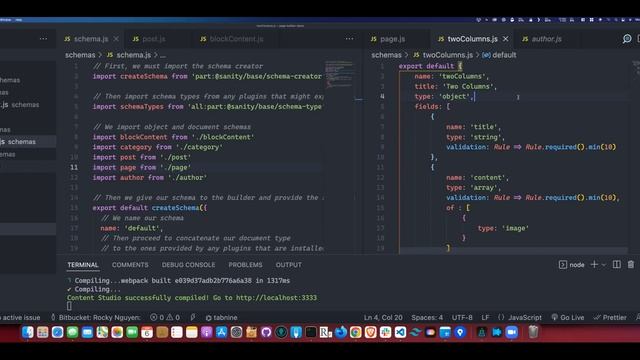Open the TERMINAL panel tab
This screenshot has height=360, width=640.
(83, 265)
